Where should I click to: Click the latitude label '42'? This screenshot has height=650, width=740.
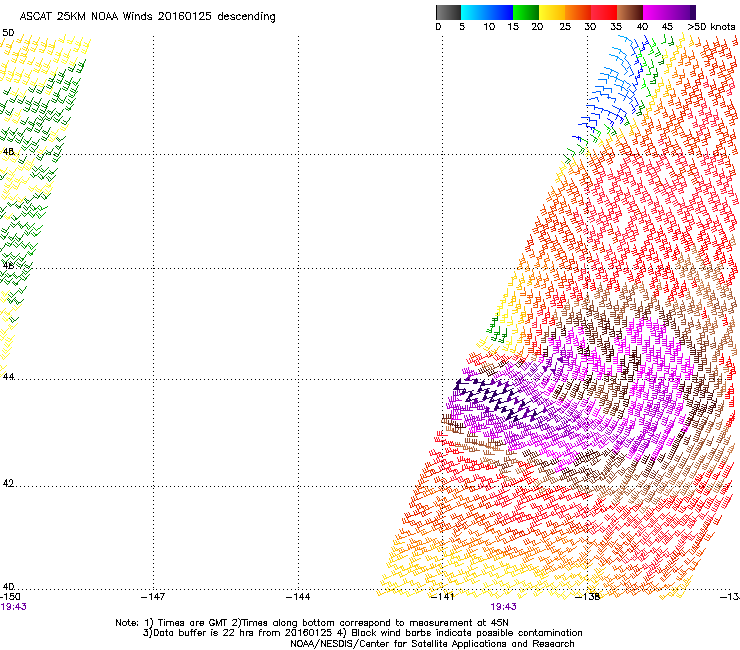coord(8,483)
